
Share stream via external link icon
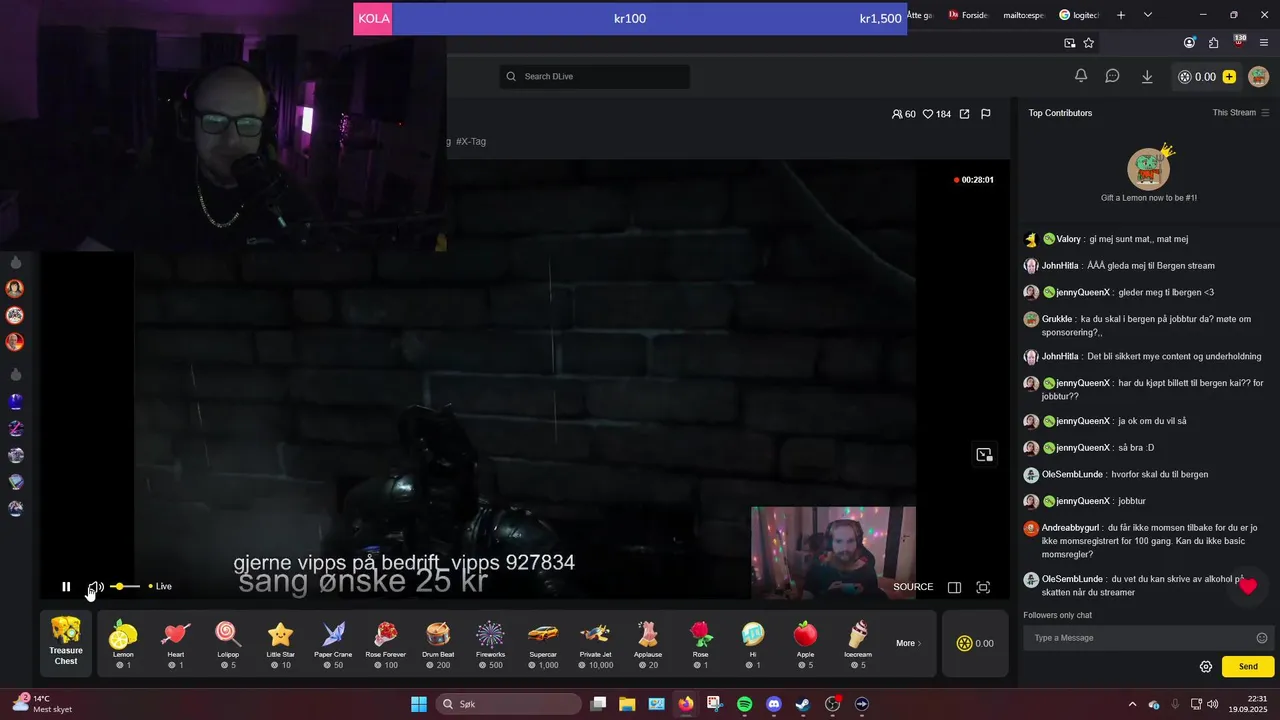964,114
